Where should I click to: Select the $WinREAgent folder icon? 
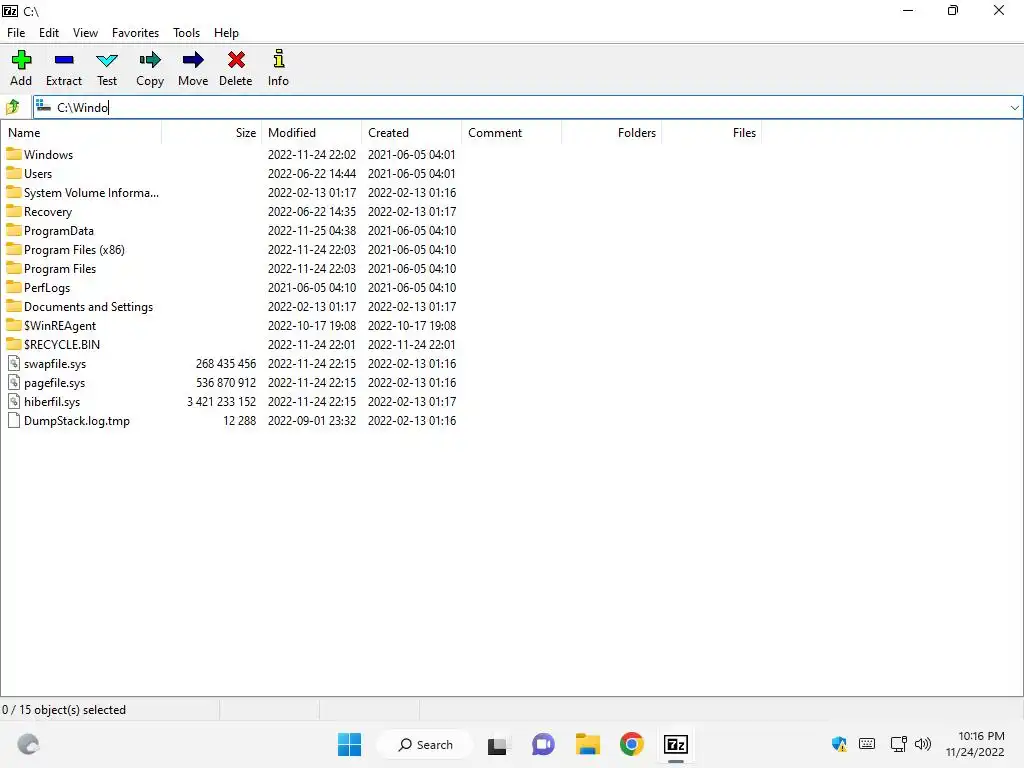pyautogui.click(x=14, y=325)
